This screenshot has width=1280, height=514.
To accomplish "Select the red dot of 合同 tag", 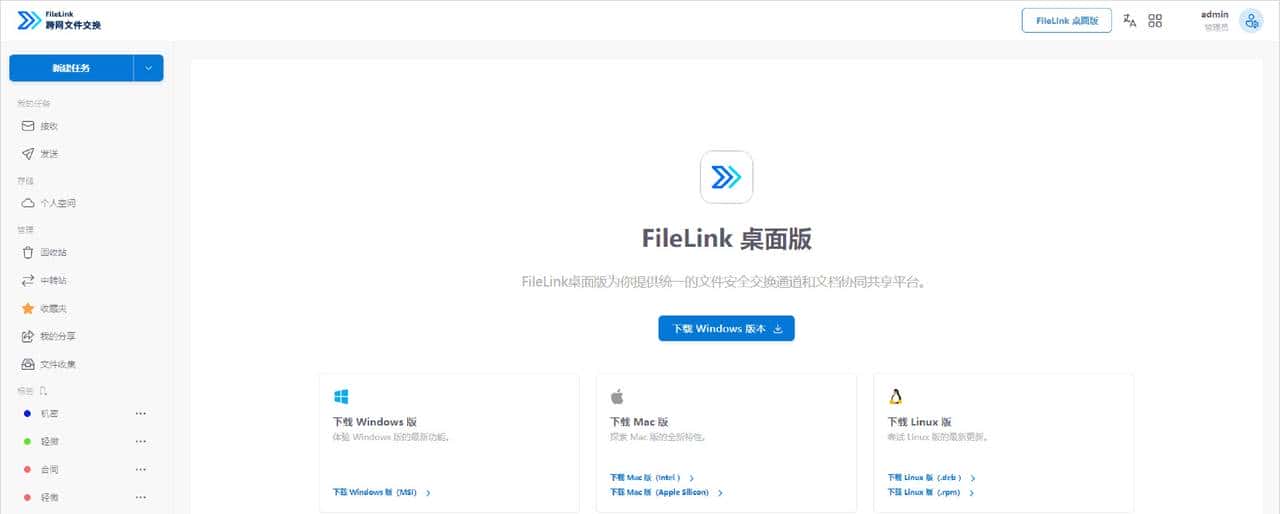I will tap(28, 469).
